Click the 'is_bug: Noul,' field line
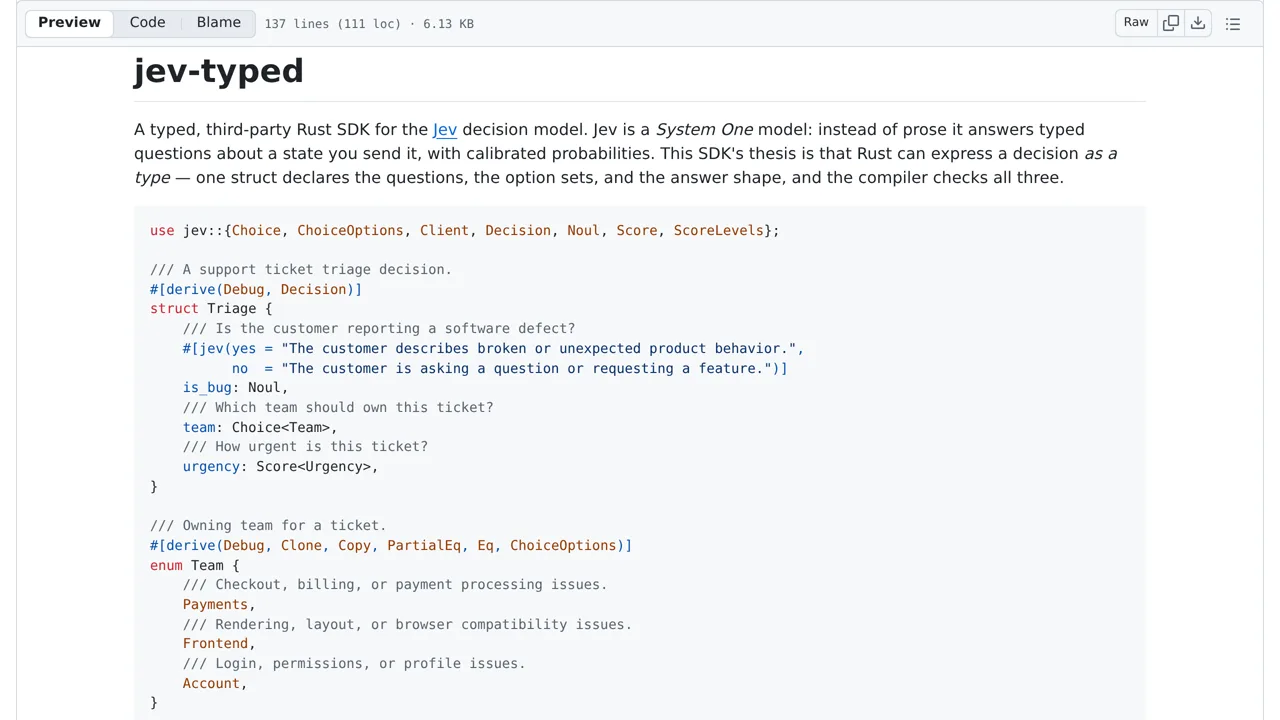1280x720 pixels. (235, 388)
